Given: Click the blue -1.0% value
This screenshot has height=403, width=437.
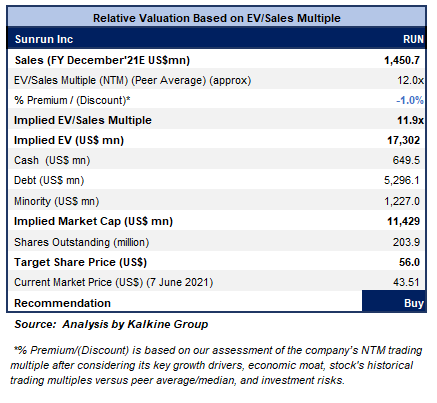Looking at the screenshot, I should [410, 100].
